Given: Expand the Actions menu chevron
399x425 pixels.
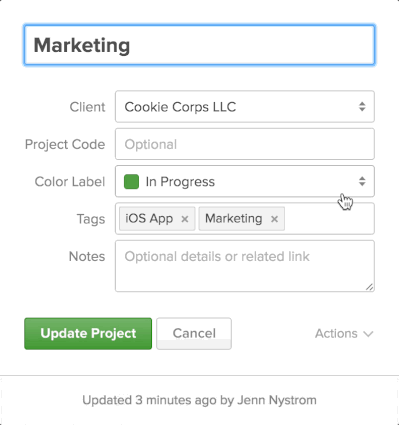Looking at the screenshot, I should click(368, 334).
